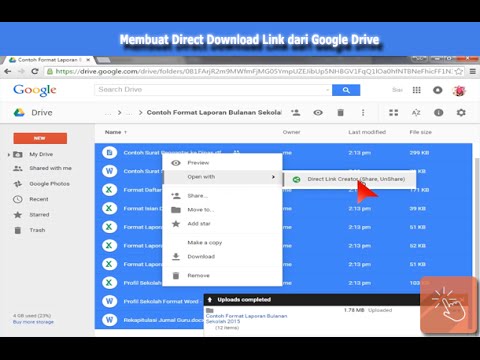Viewport: 480px width, 360px height.
Task: Click the Buy more storage link
Action: pyautogui.click(x=33, y=322)
